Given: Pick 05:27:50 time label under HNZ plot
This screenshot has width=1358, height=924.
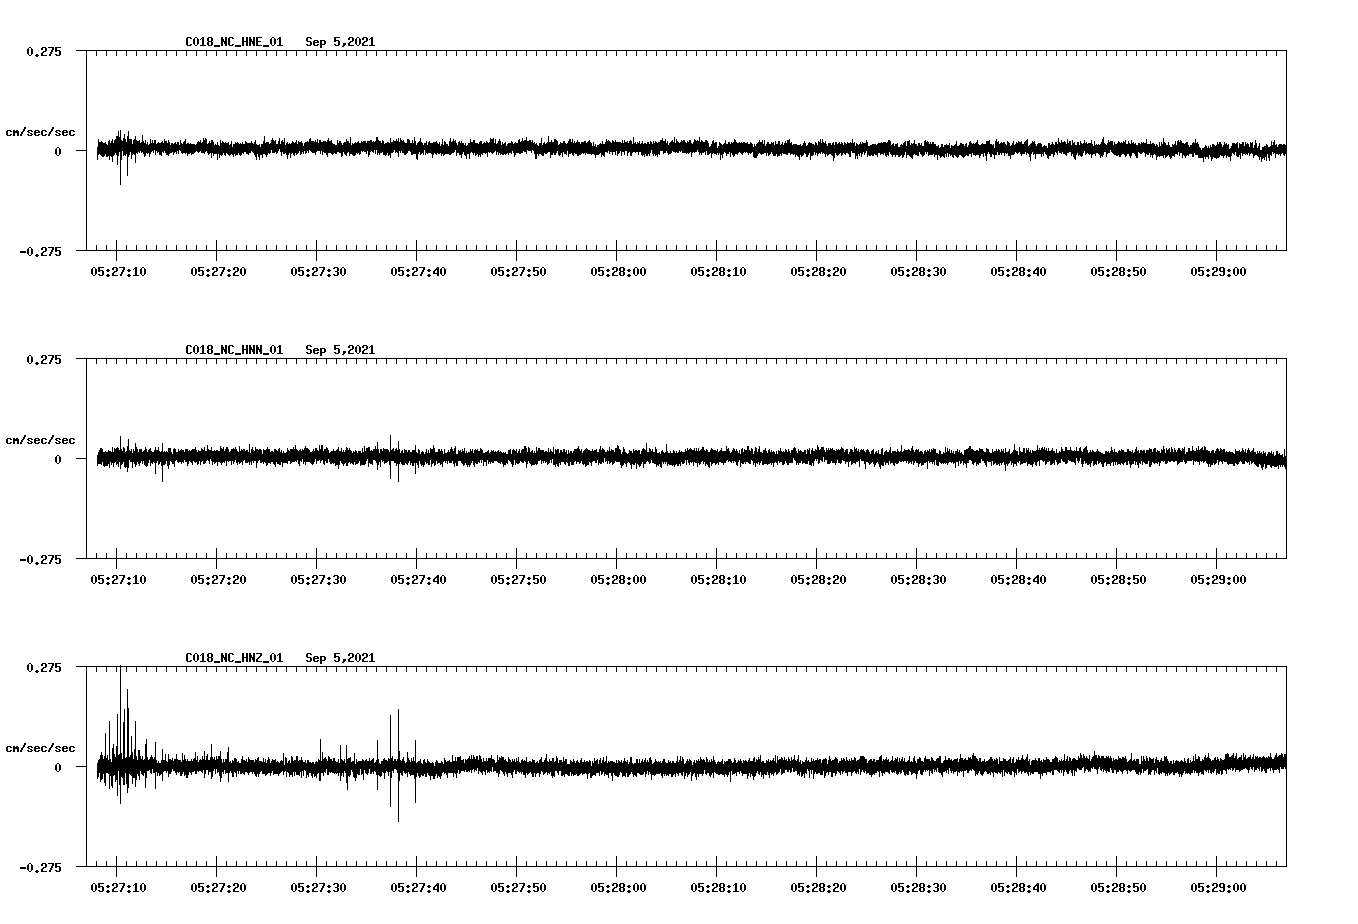Looking at the screenshot, I should 518,887.
